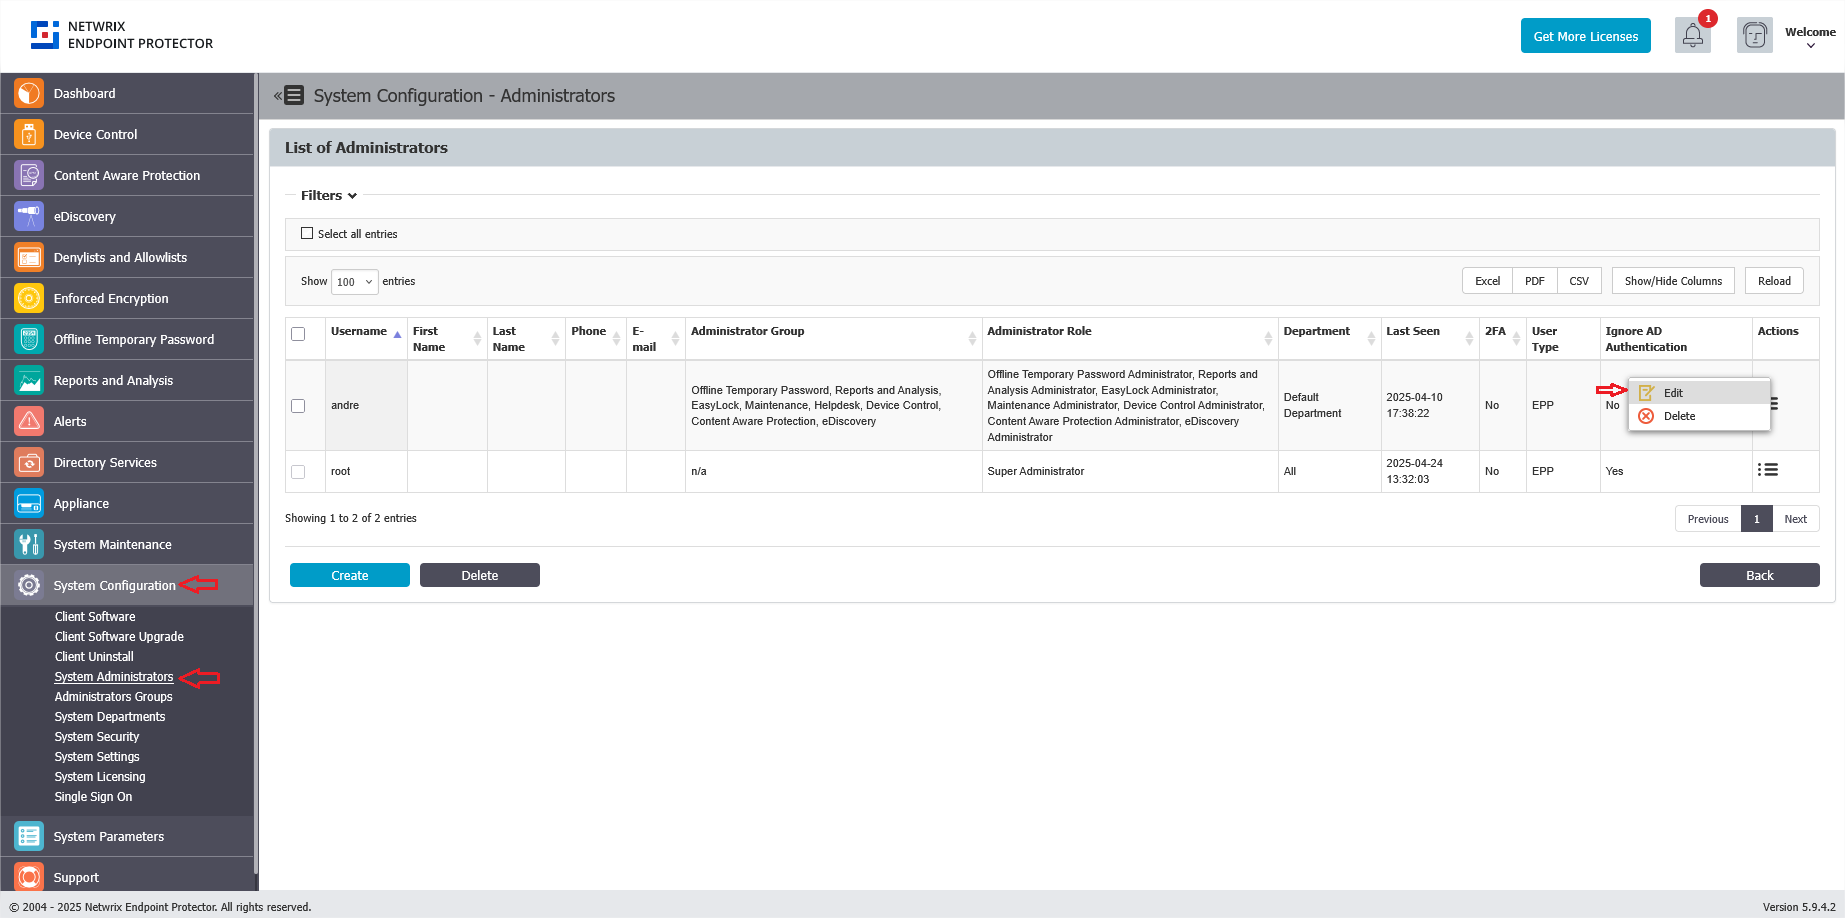This screenshot has height=918, width=1845.
Task: Open the Dashboard from the sidebar
Action: click(x=27, y=93)
